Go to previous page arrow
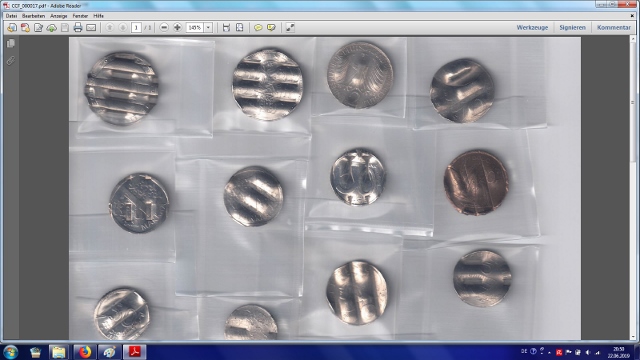 [109, 28]
